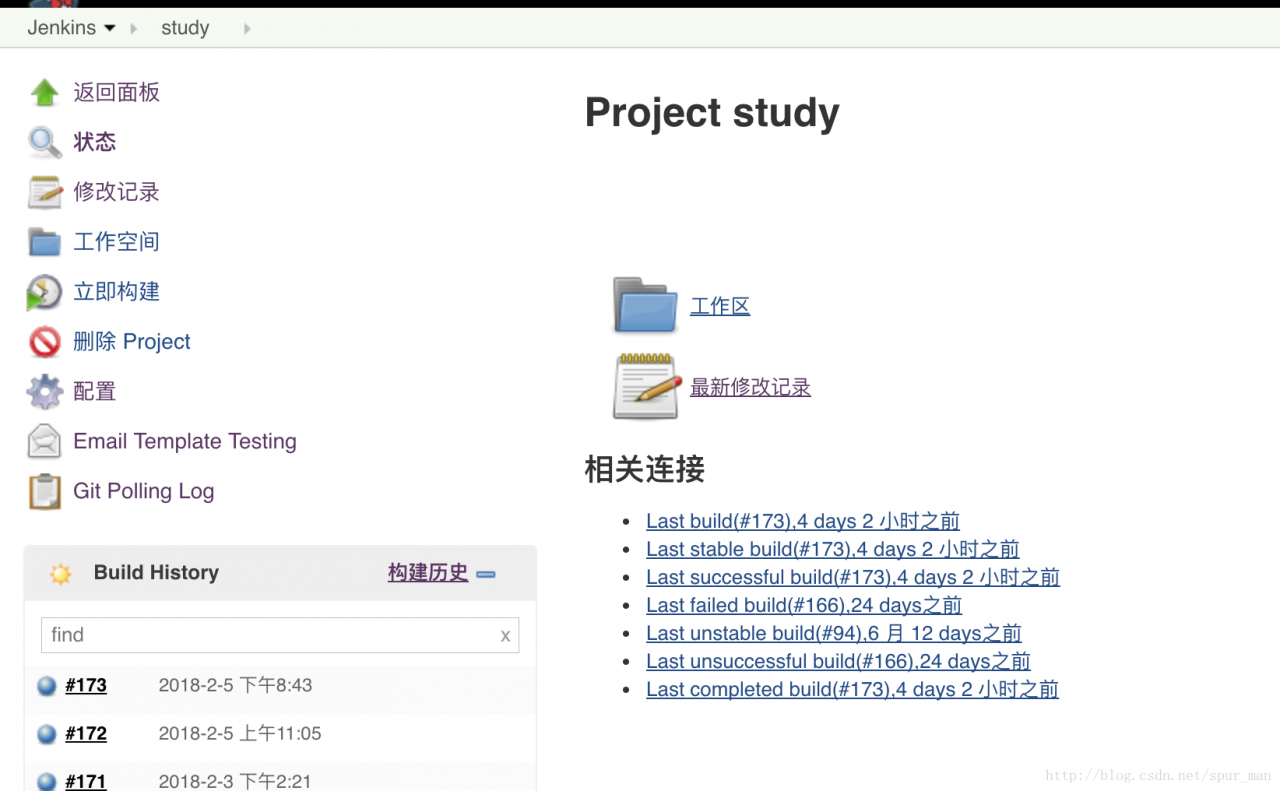
Task: Click the Jenkins breadcrumb item
Action: coord(61,28)
